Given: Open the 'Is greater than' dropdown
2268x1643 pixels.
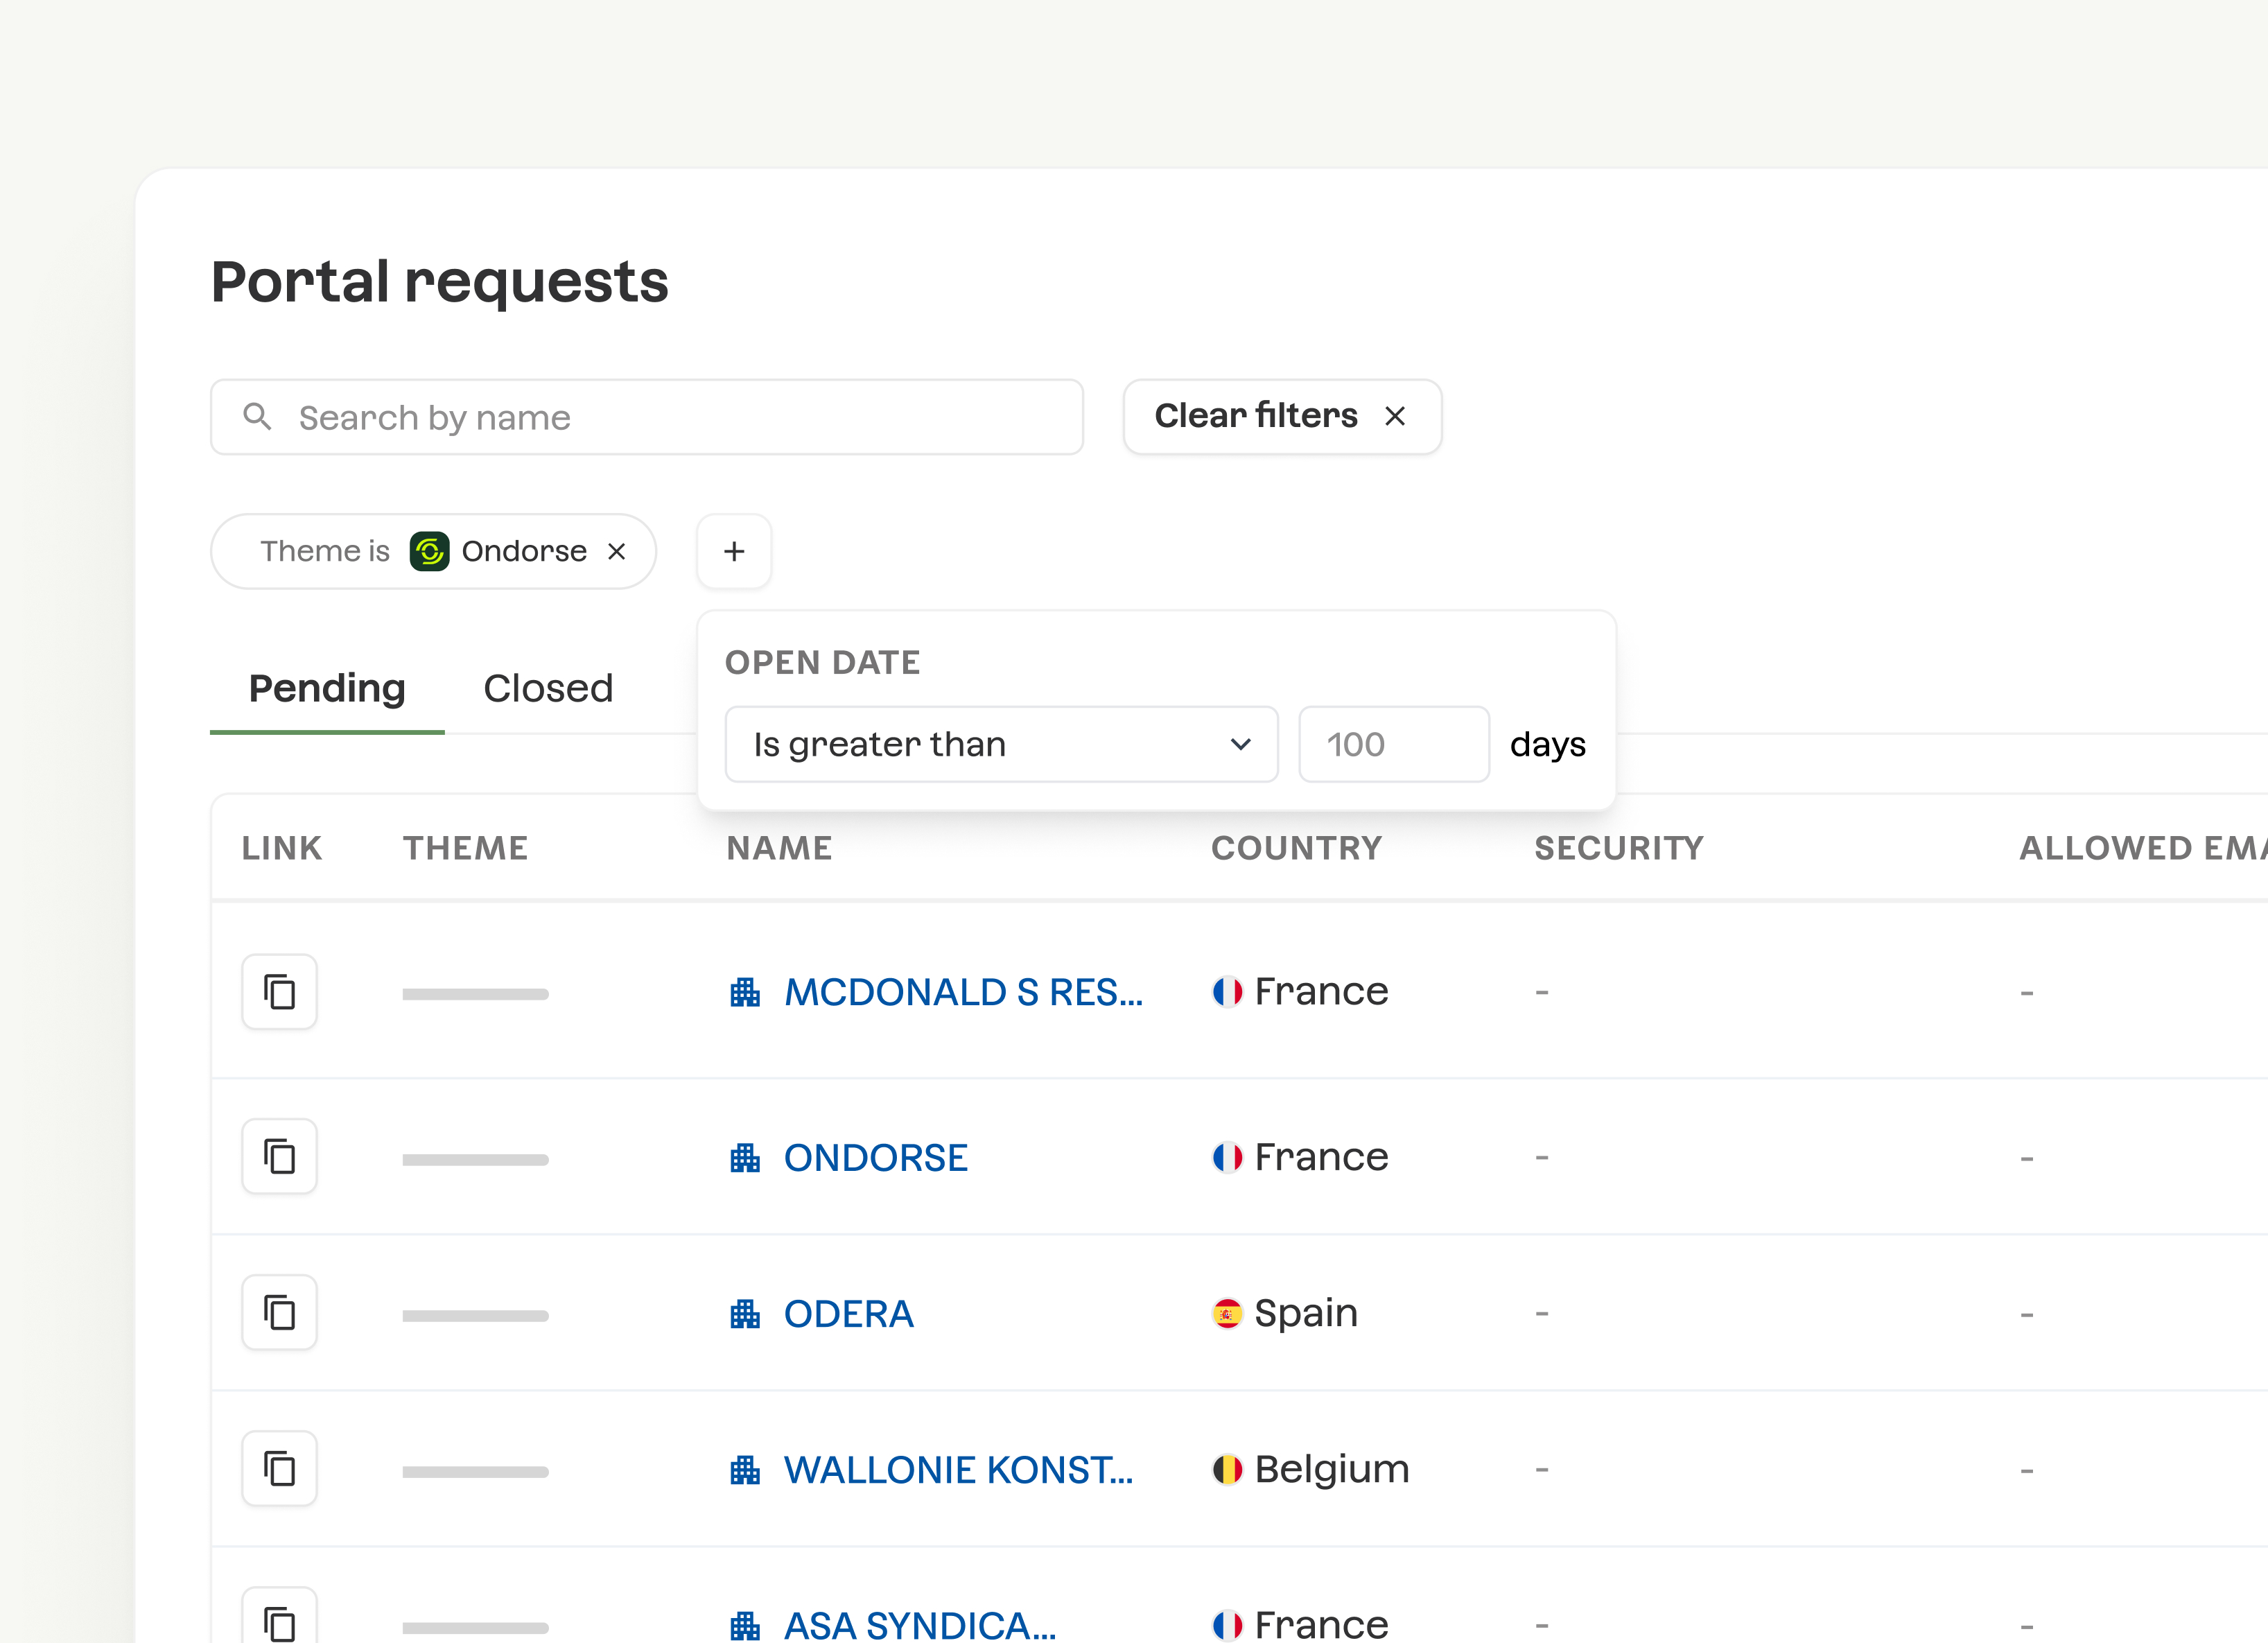Looking at the screenshot, I should 1001,745.
